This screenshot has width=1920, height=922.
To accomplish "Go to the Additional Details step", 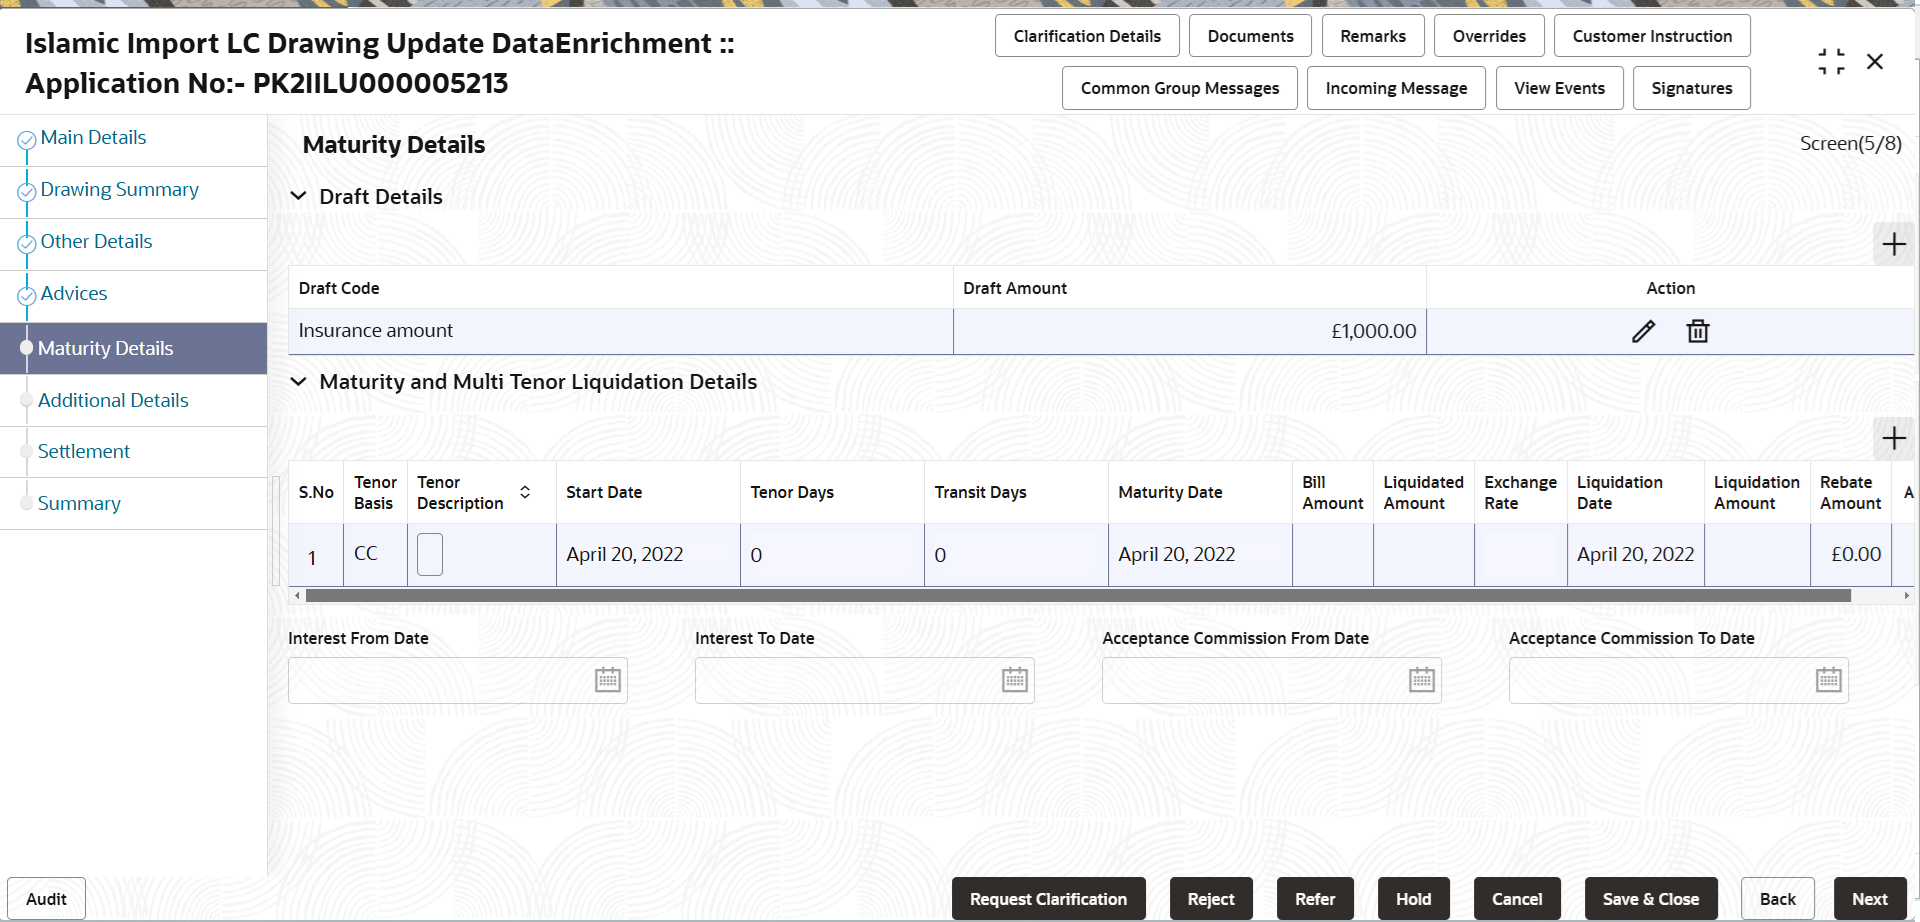I will [113, 400].
